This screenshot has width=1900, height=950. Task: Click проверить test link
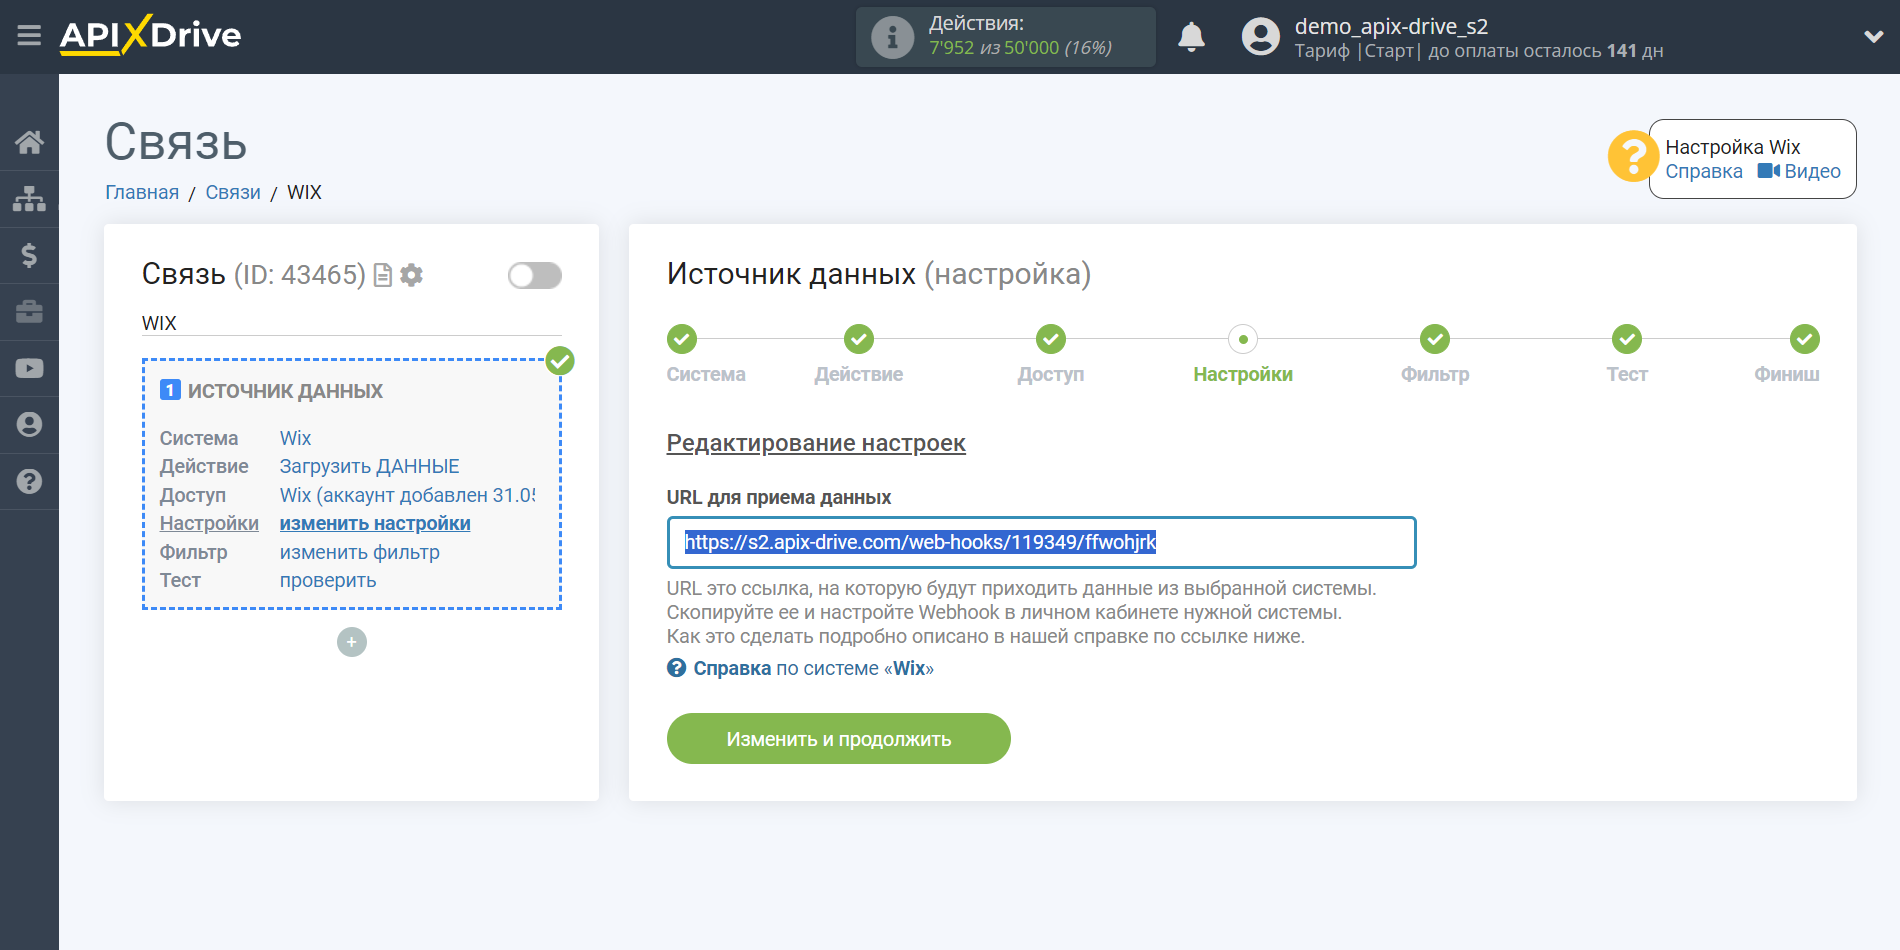tap(328, 580)
